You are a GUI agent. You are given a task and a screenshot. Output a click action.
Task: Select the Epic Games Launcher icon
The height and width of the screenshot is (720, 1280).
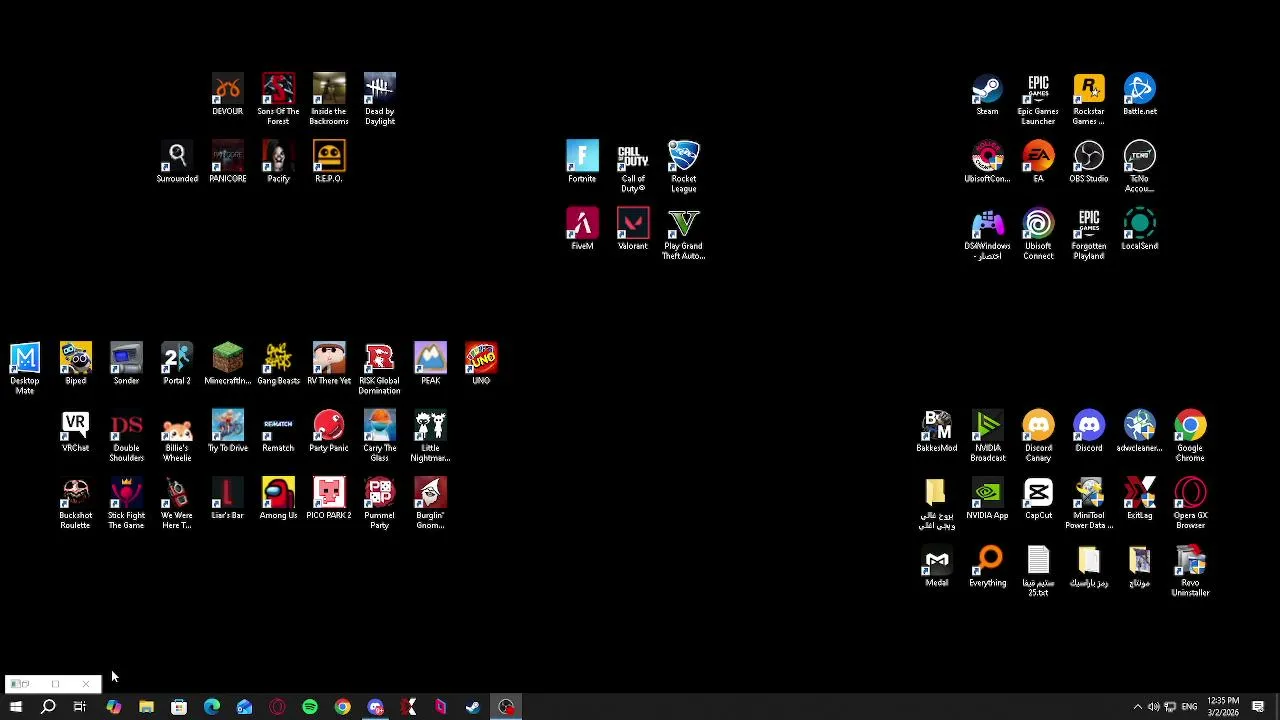pyautogui.click(x=1038, y=99)
